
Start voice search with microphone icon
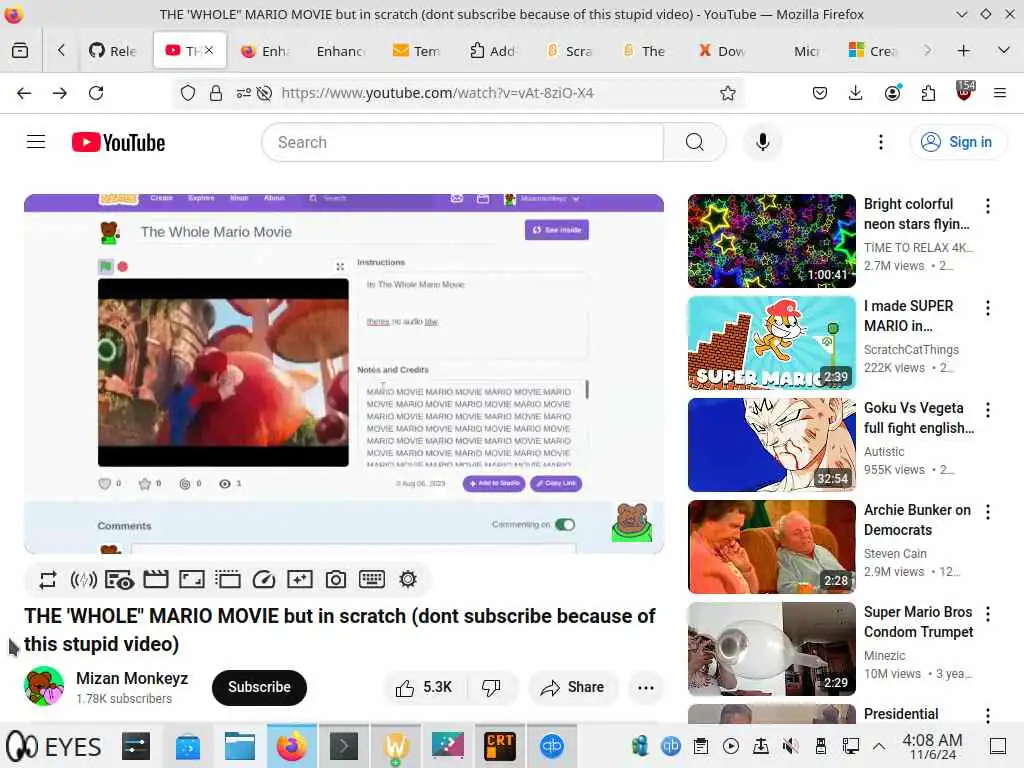click(x=763, y=142)
